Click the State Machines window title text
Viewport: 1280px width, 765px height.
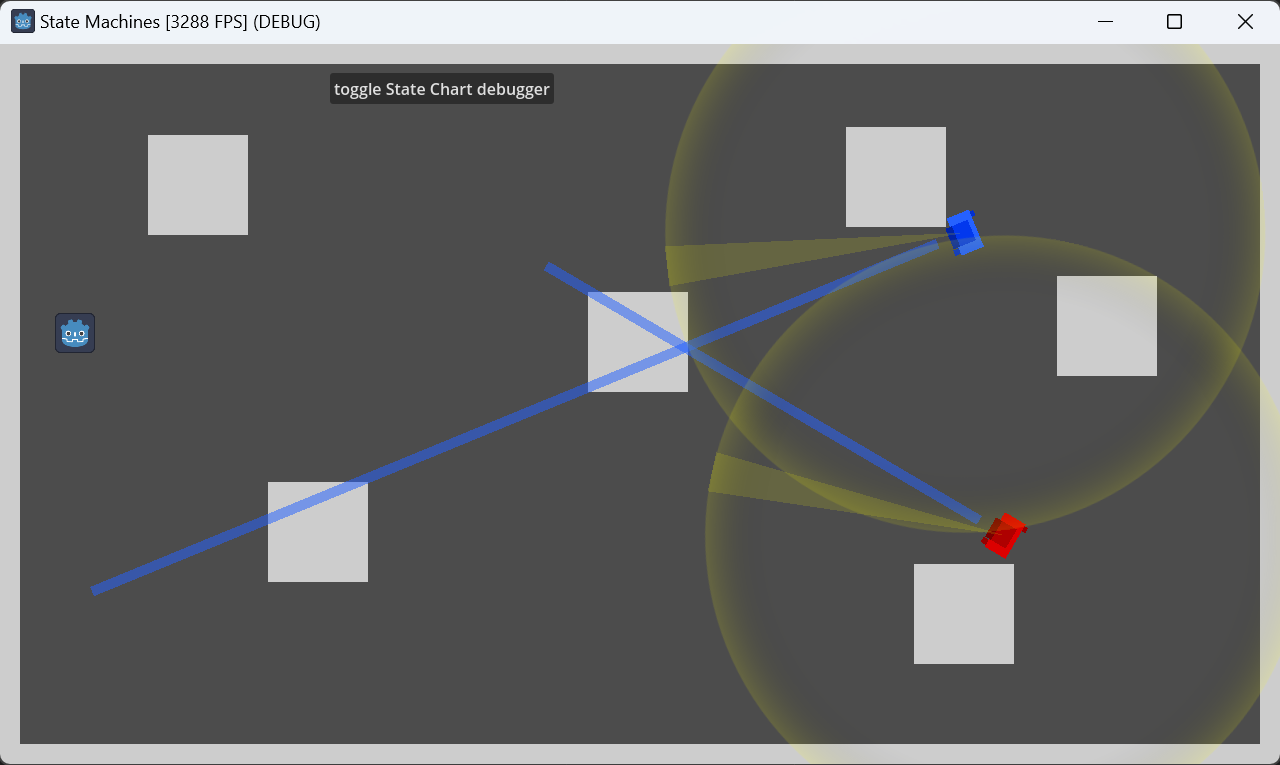point(180,21)
